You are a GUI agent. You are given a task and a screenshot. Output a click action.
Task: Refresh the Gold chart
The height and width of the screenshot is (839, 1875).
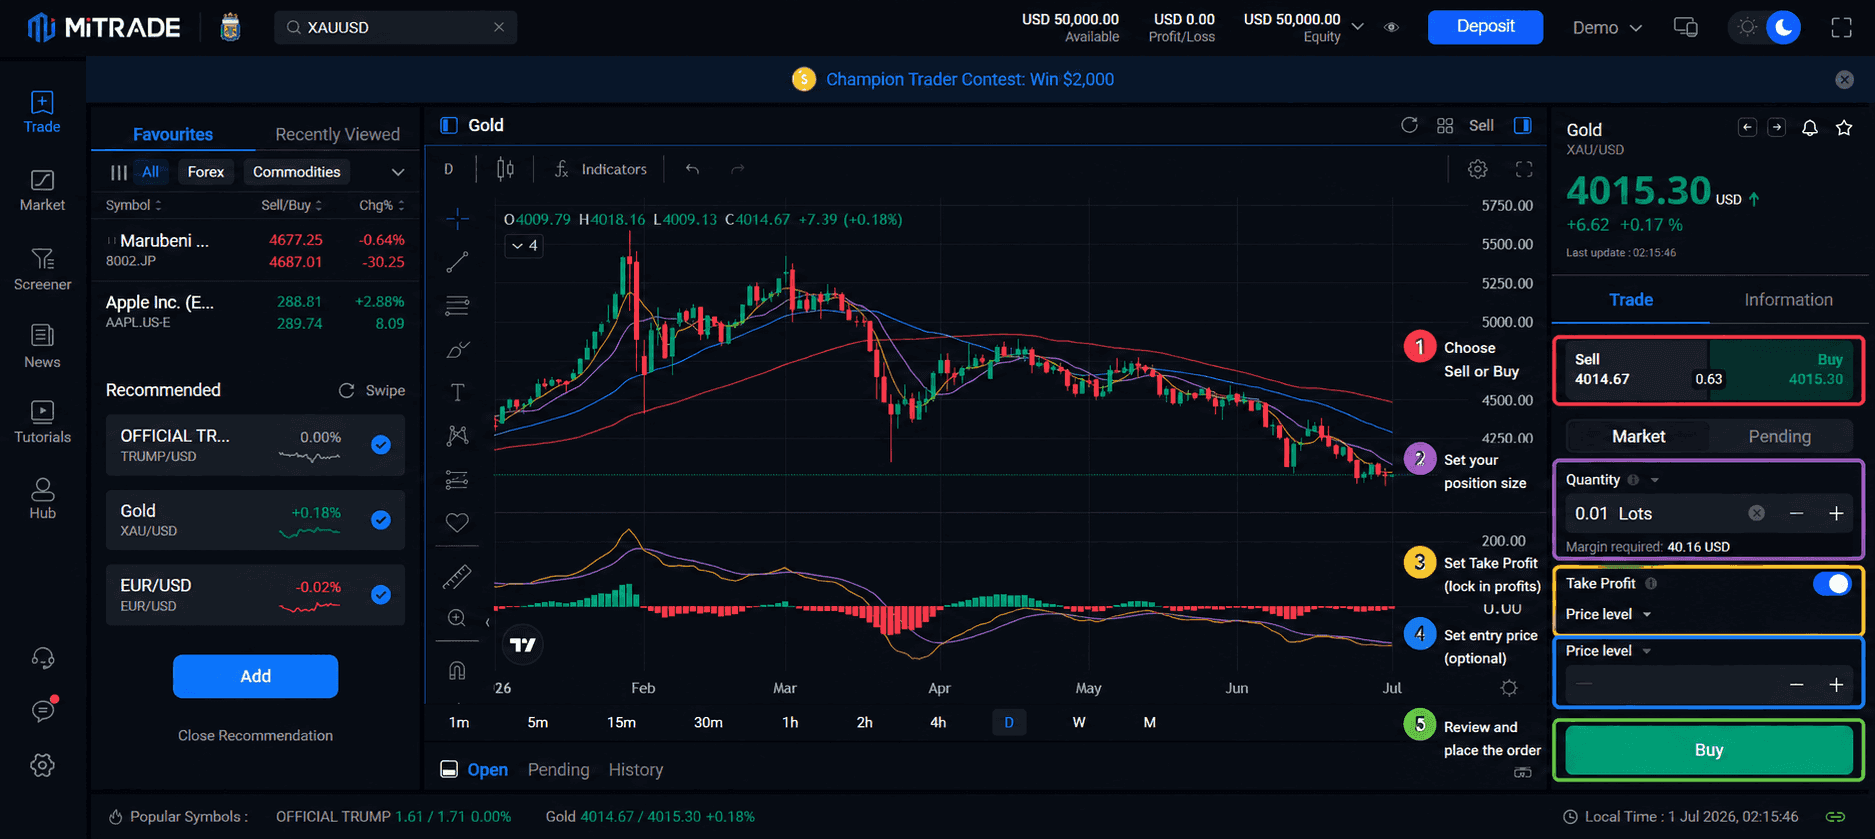[1409, 125]
